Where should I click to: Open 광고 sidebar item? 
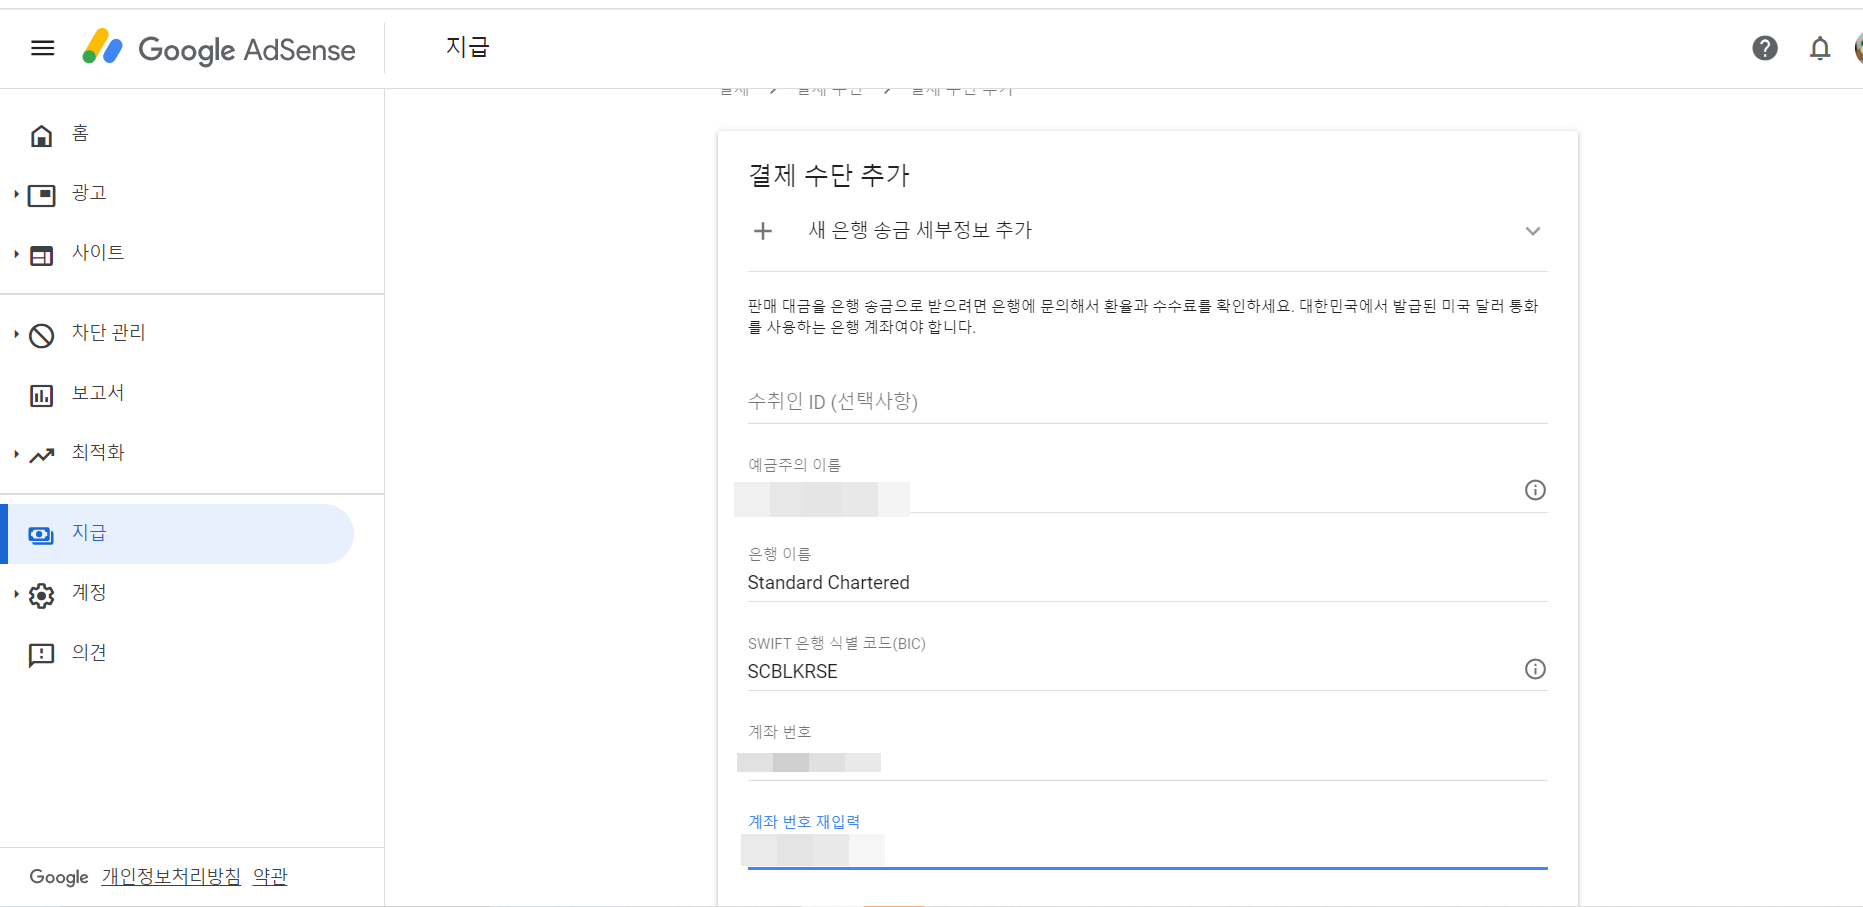click(177, 194)
